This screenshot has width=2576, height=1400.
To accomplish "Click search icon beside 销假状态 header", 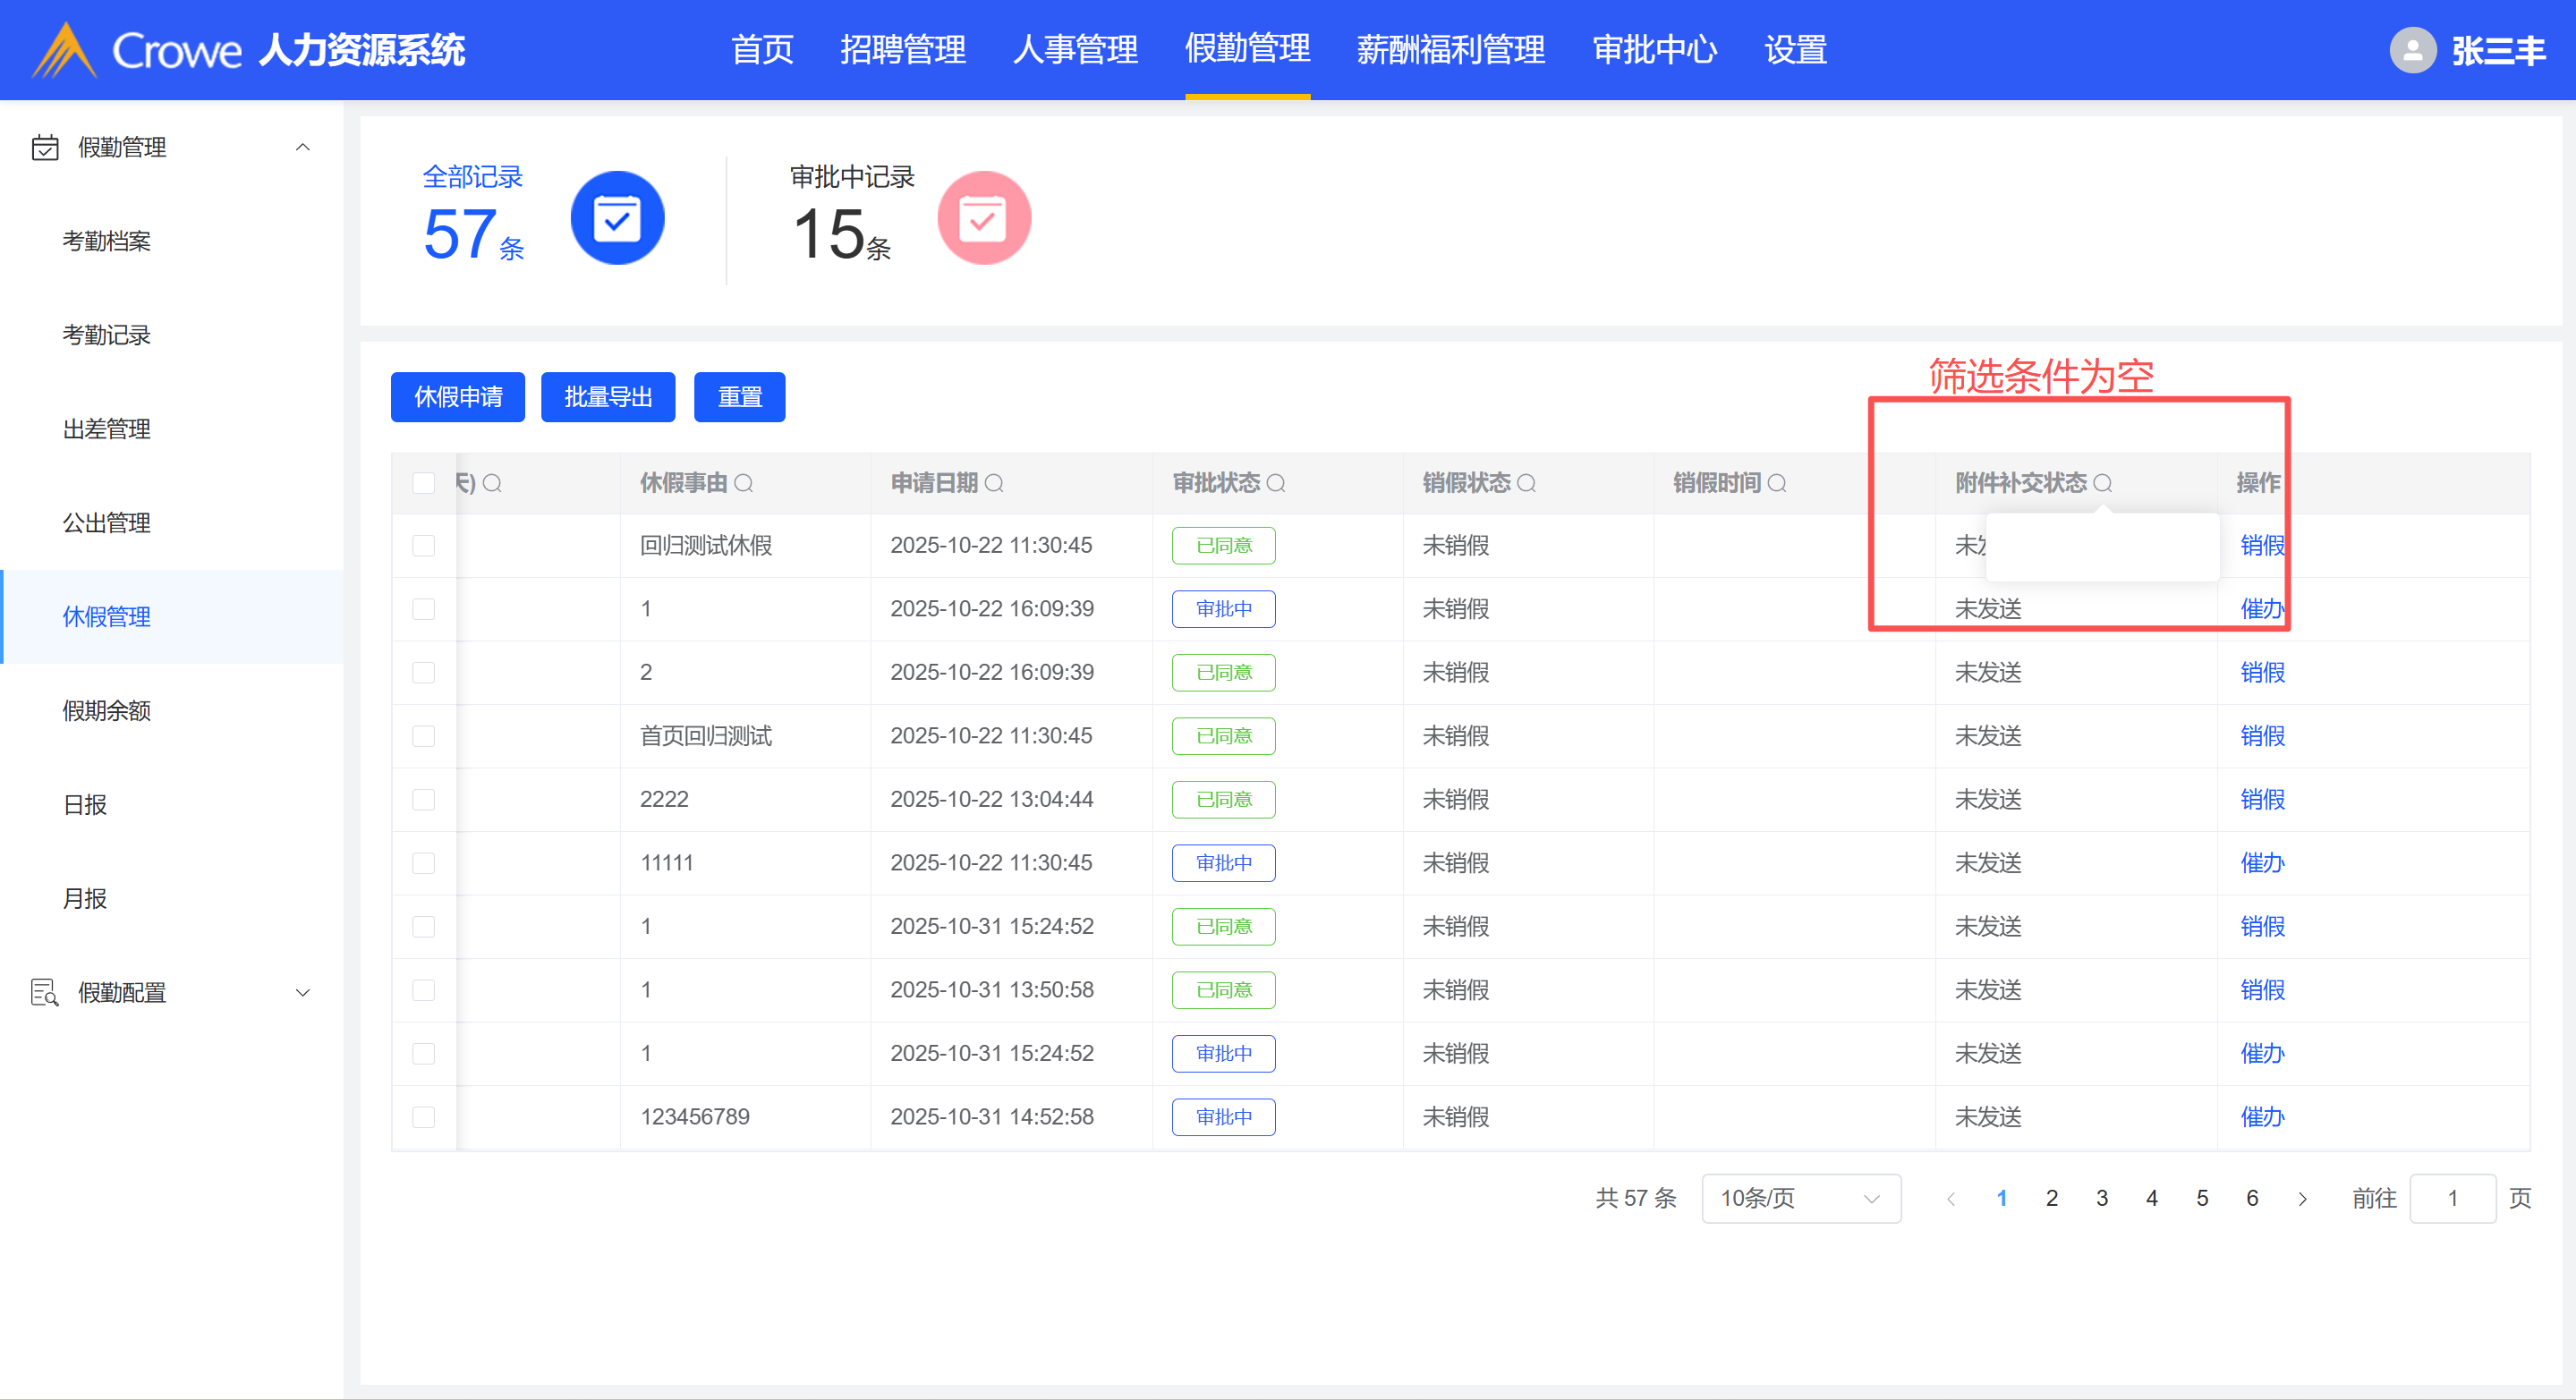I will tap(1526, 483).
